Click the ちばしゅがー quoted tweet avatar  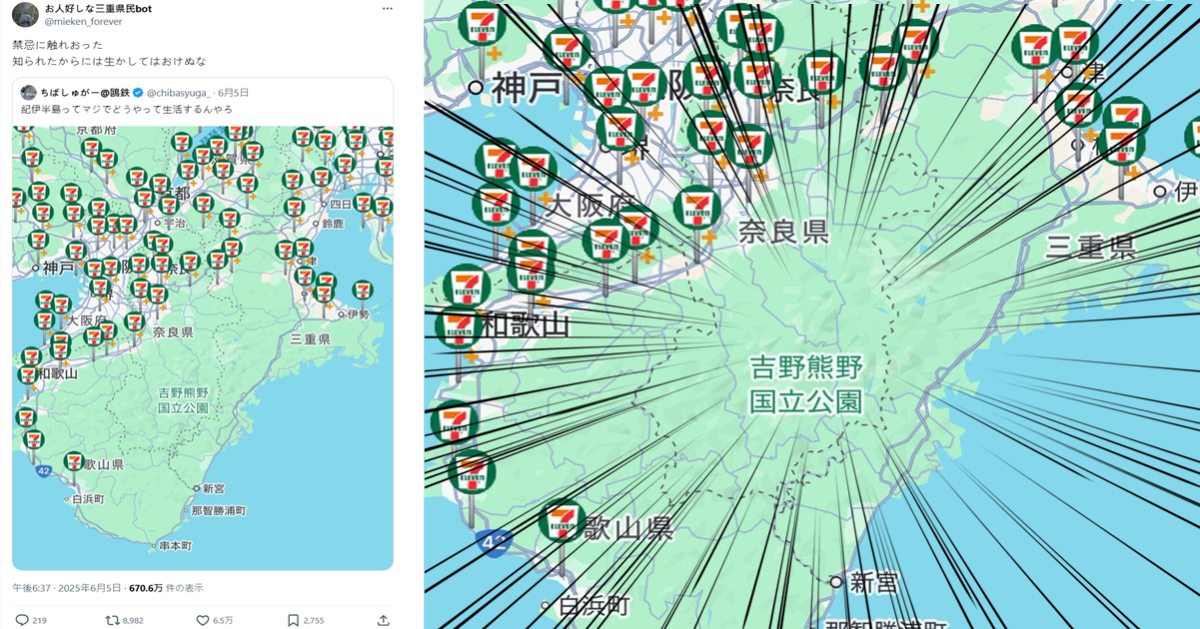coord(28,93)
